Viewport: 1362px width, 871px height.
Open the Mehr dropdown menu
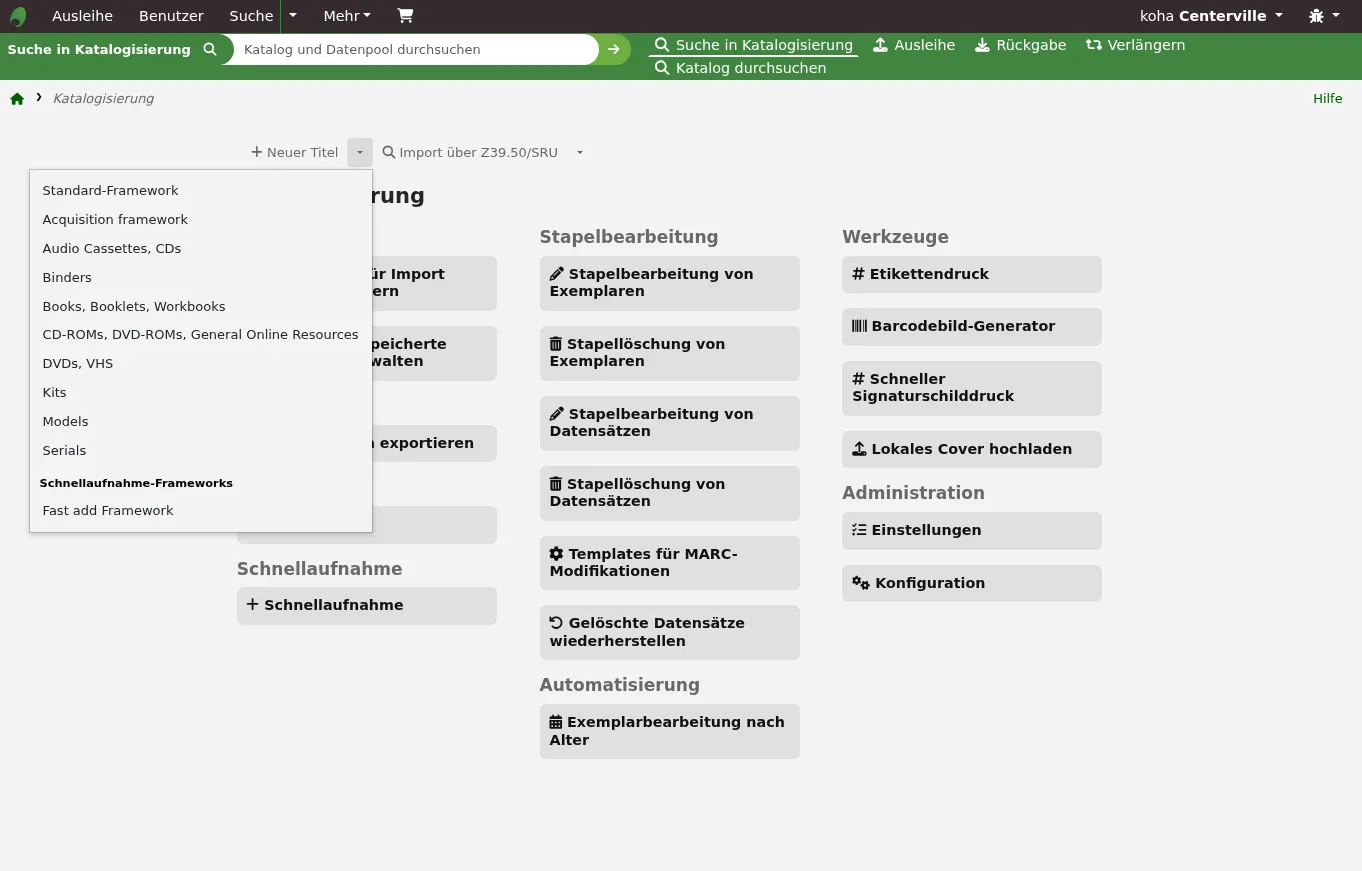pyautogui.click(x=347, y=16)
